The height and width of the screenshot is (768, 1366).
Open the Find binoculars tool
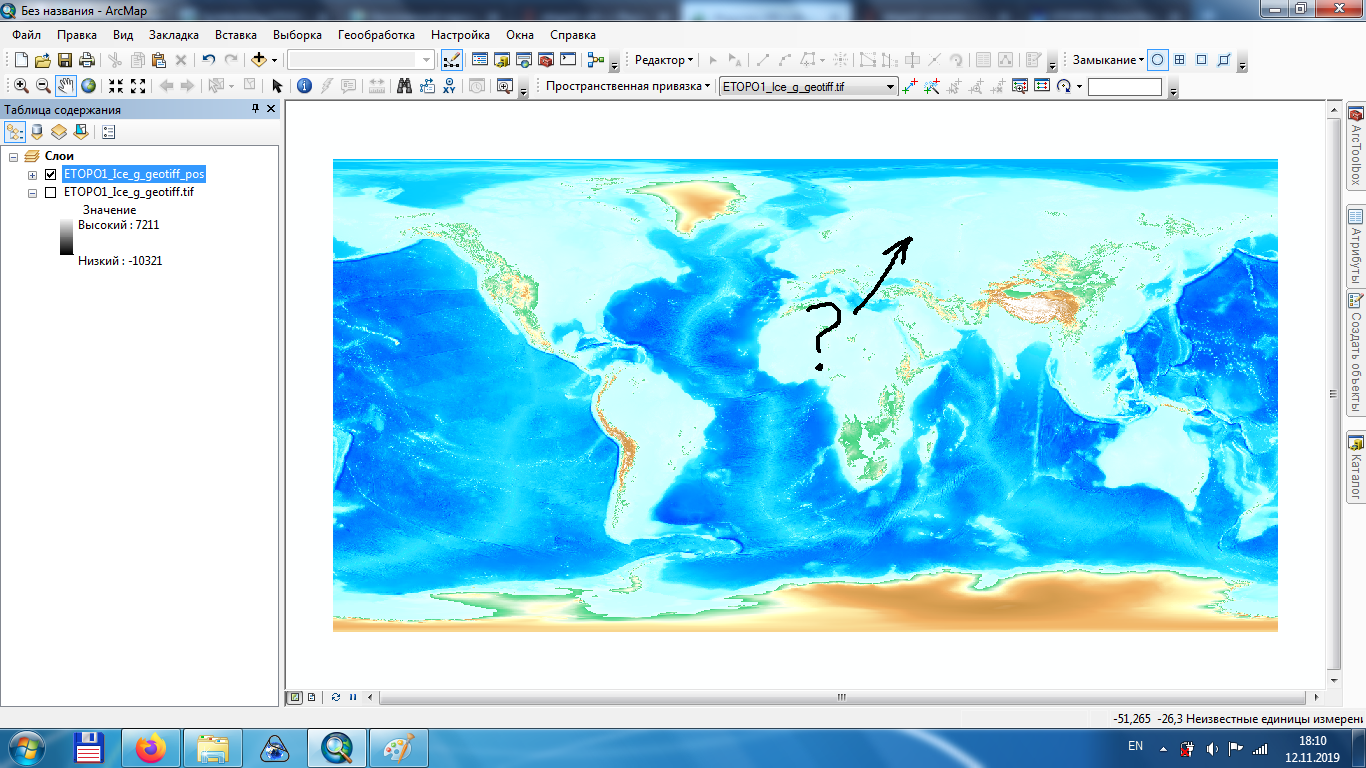click(404, 86)
